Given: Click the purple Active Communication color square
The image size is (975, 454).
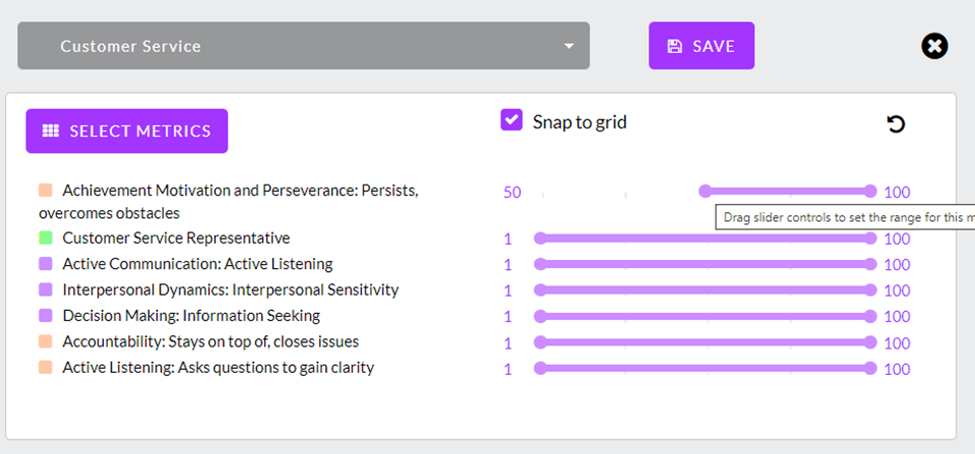Looking at the screenshot, I should (45, 264).
